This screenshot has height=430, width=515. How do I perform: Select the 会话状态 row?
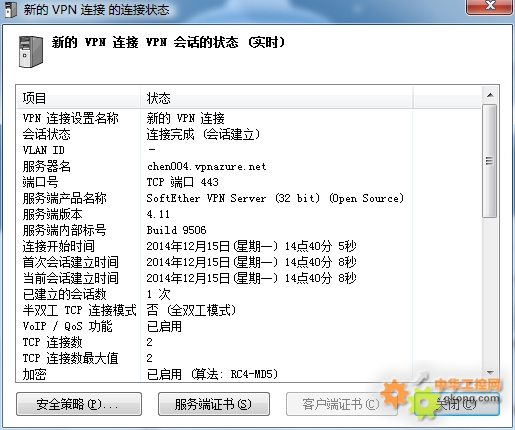click(x=249, y=134)
